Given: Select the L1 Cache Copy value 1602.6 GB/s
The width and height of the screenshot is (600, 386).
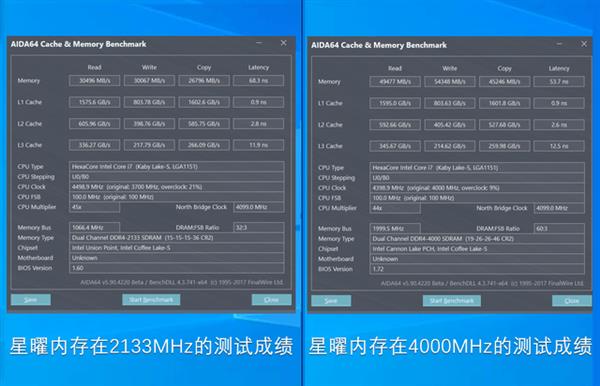Looking at the screenshot, I should (x=204, y=102).
